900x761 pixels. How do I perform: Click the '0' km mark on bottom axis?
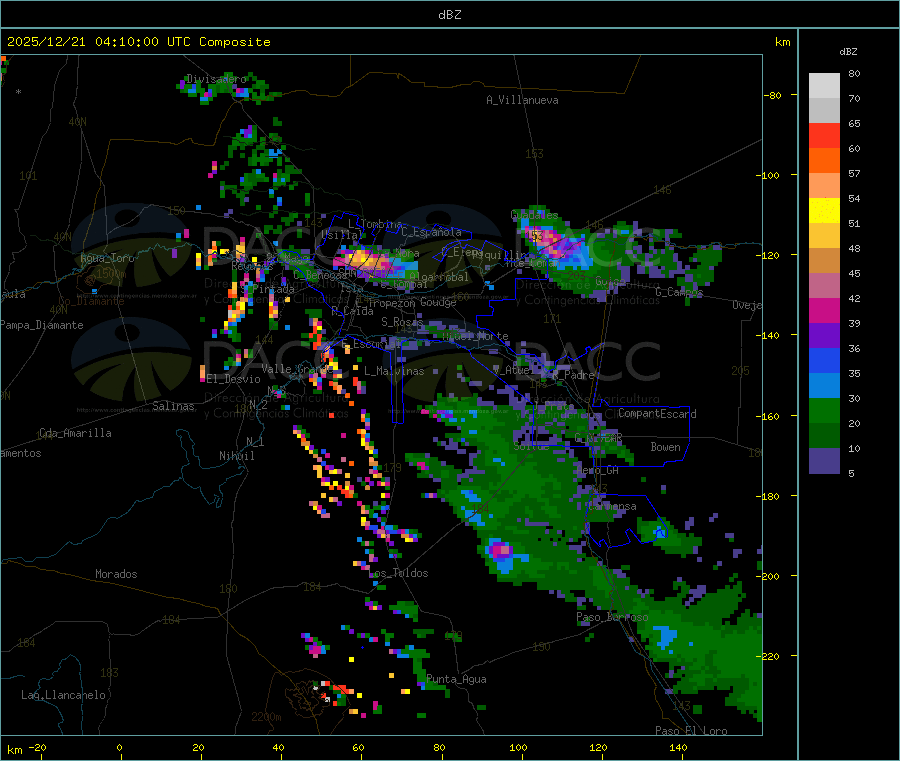119,747
